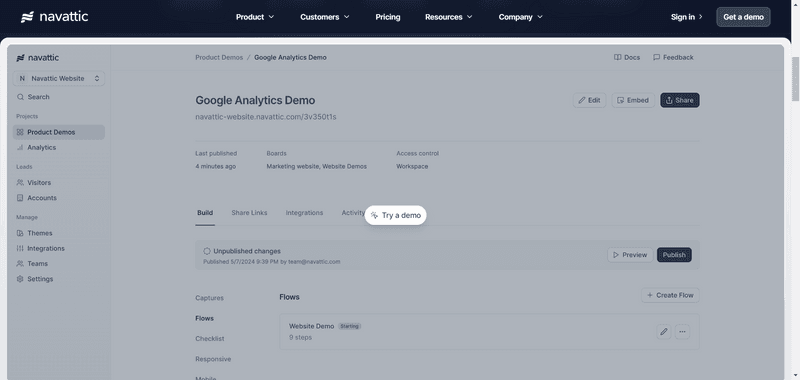Image resolution: width=800 pixels, height=380 pixels.
Task: Click the Navattic logo in app sidebar
Action: pos(38,58)
